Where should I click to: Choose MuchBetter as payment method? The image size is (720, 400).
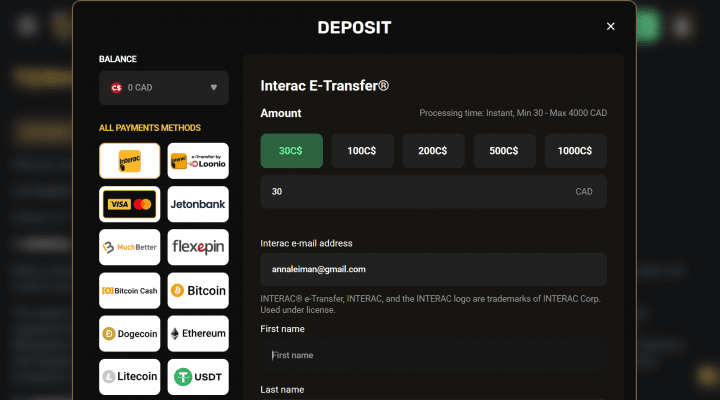[129, 247]
